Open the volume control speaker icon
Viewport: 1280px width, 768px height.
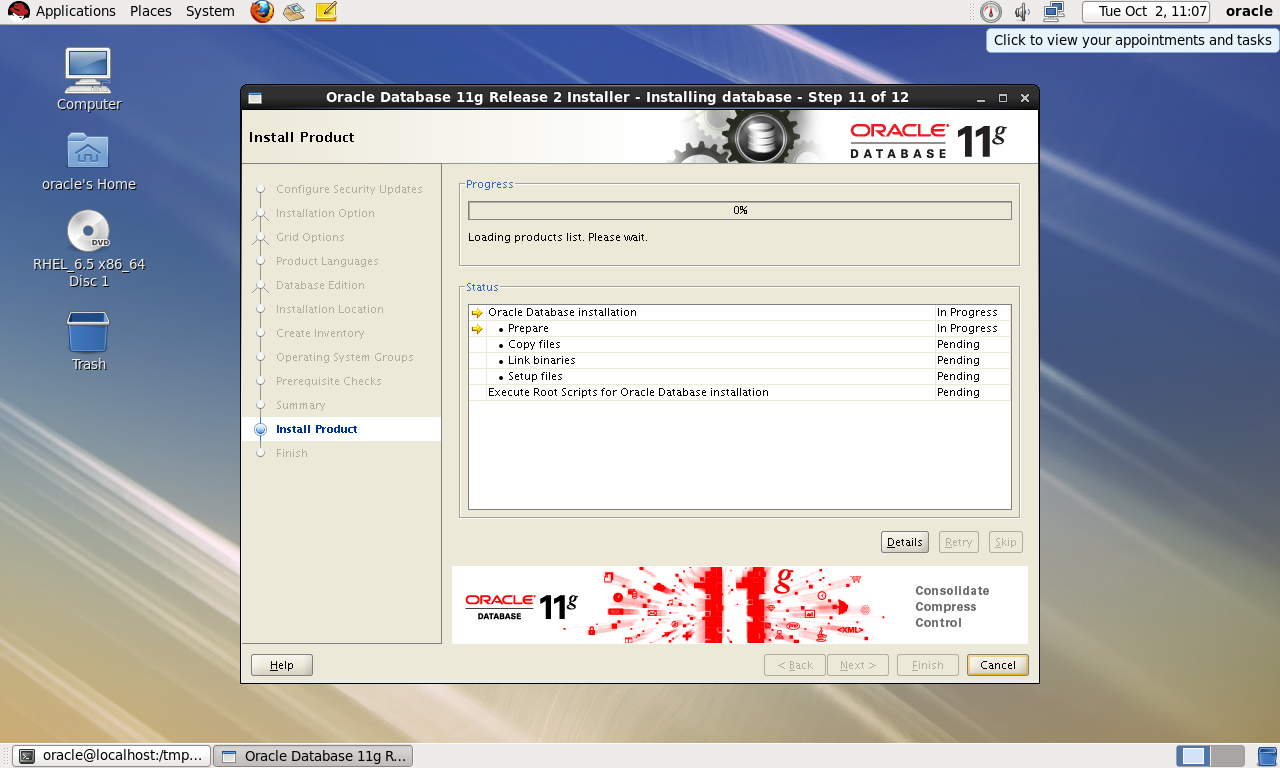point(1022,12)
